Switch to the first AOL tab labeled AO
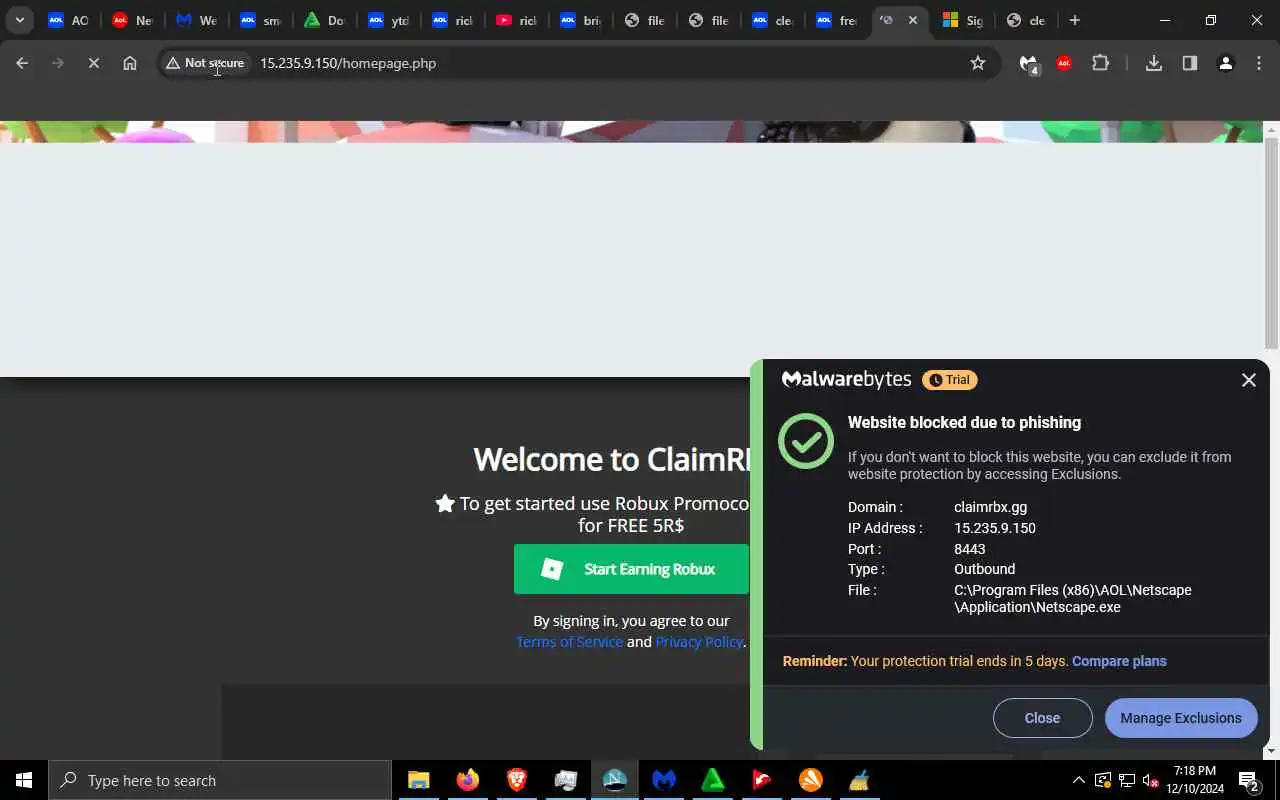Viewport: 1280px width, 800px height. click(68, 20)
